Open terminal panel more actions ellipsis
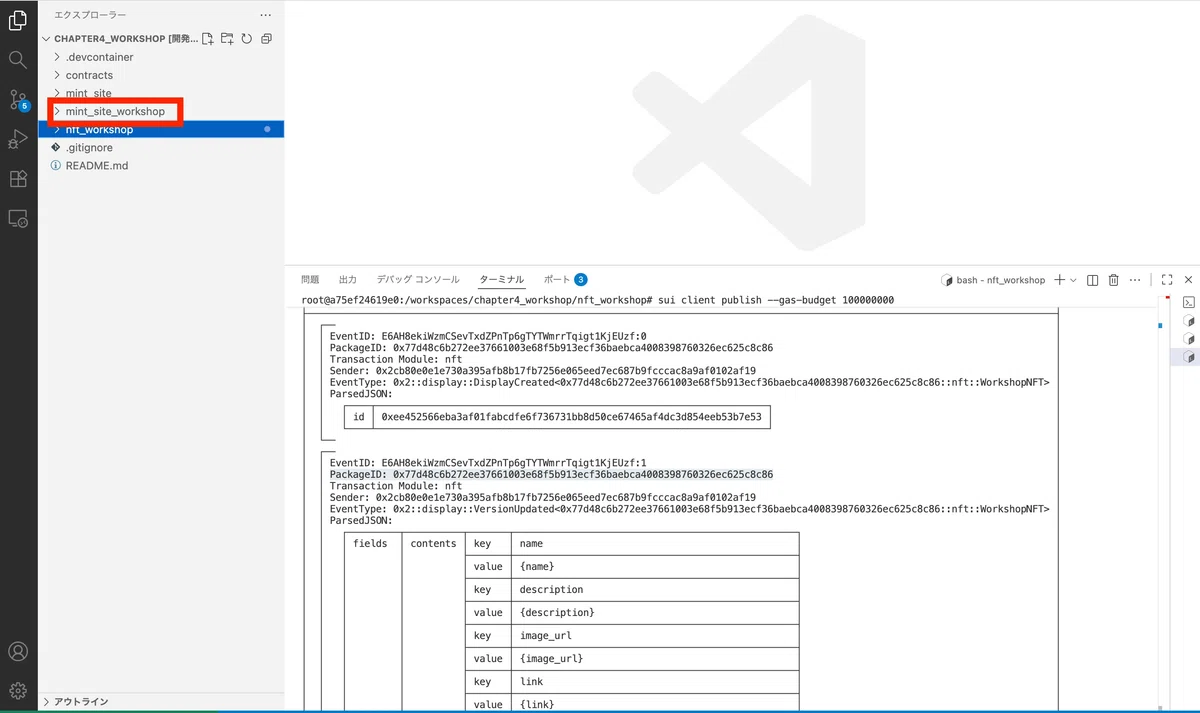Image resolution: width=1200 pixels, height=713 pixels. tap(1136, 280)
